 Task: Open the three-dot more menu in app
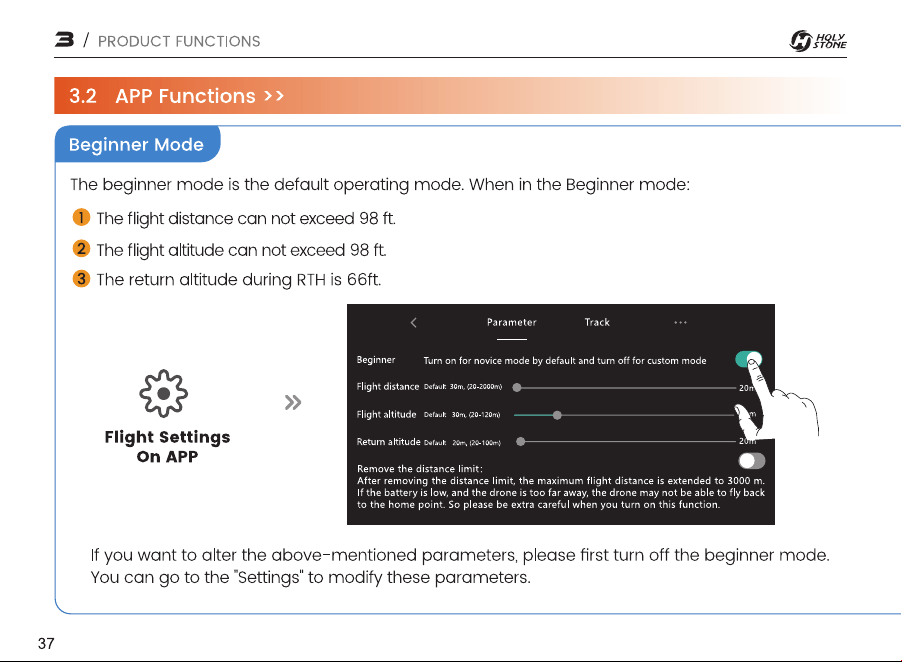point(681,323)
